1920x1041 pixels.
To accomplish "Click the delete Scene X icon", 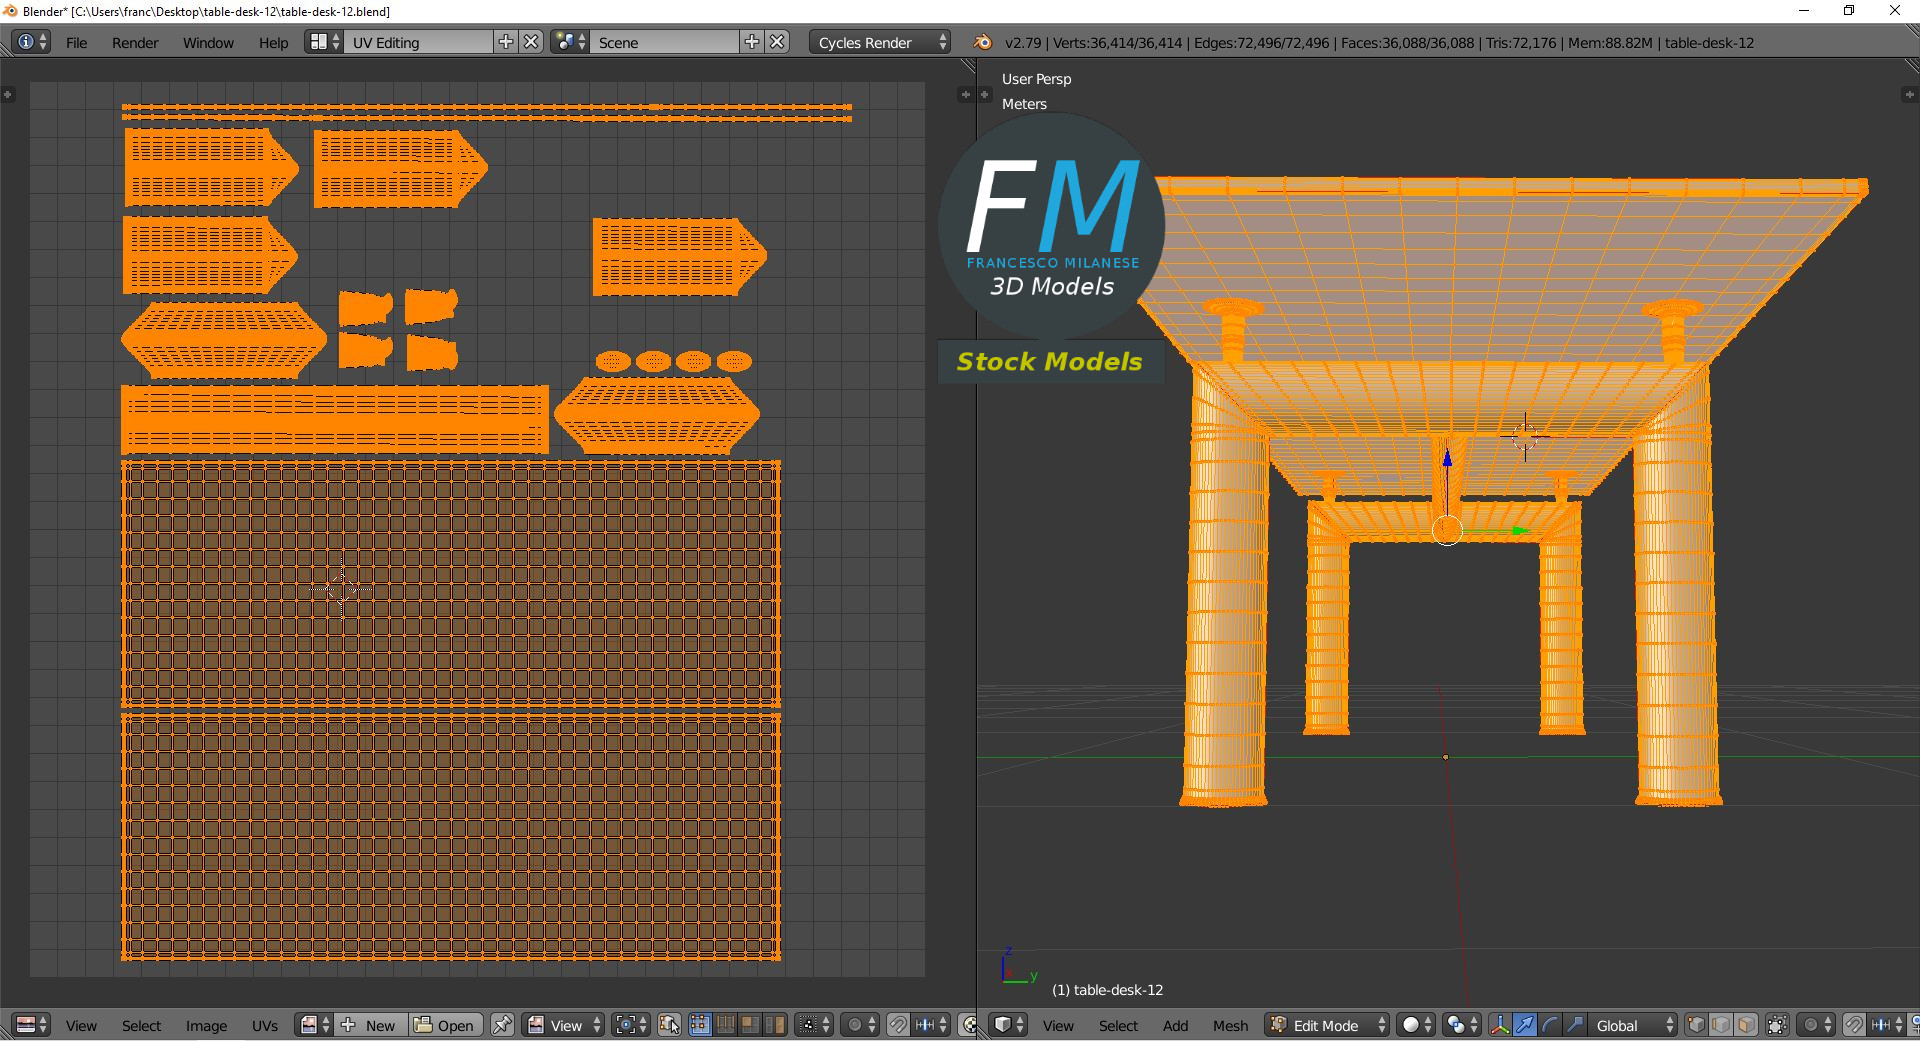I will tap(777, 42).
